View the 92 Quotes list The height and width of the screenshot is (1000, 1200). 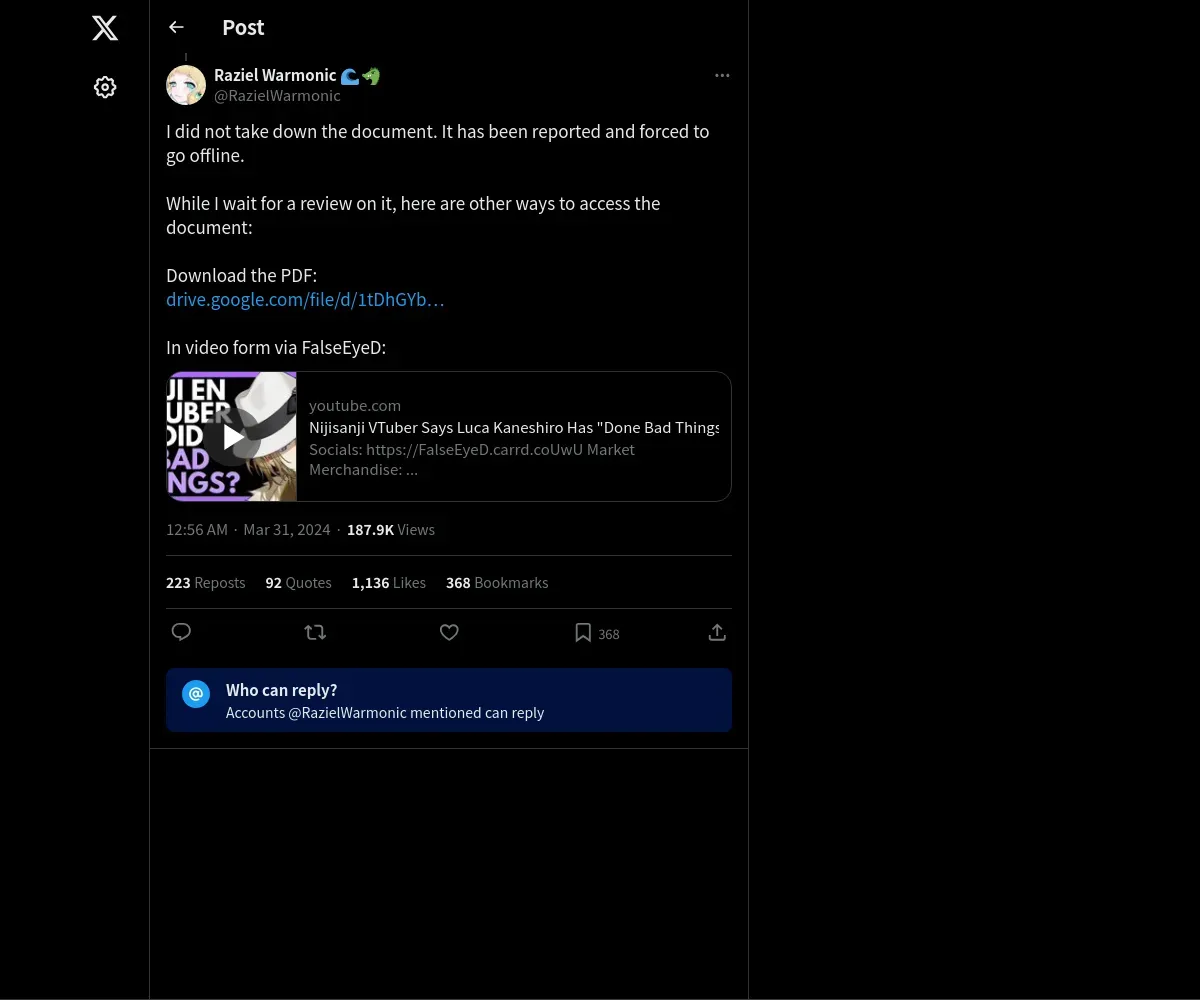[x=298, y=583]
